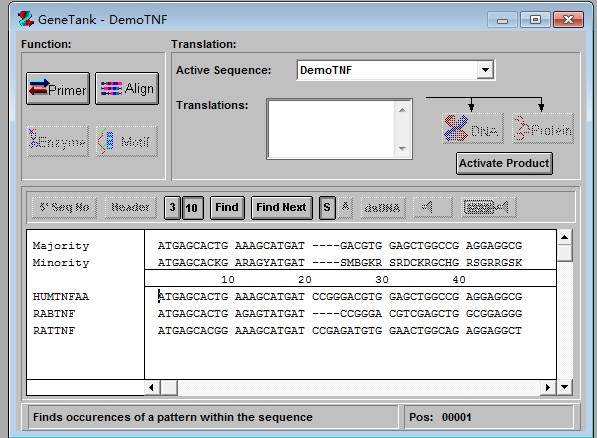Click up arrow in Translations list
Image resolution: width=597 pixels, height=438 pixels.
tap(402, 110)
